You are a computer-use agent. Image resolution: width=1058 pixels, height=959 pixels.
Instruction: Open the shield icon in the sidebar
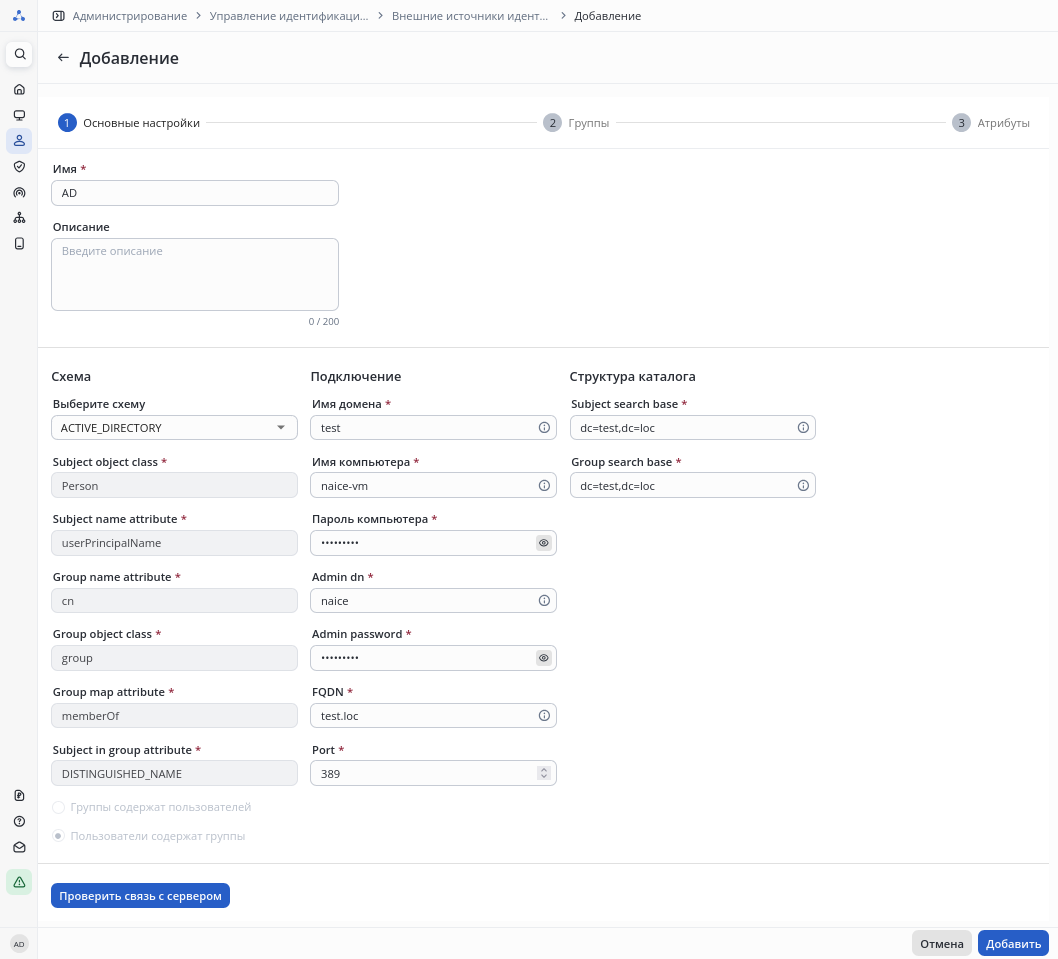coord(19,166)
